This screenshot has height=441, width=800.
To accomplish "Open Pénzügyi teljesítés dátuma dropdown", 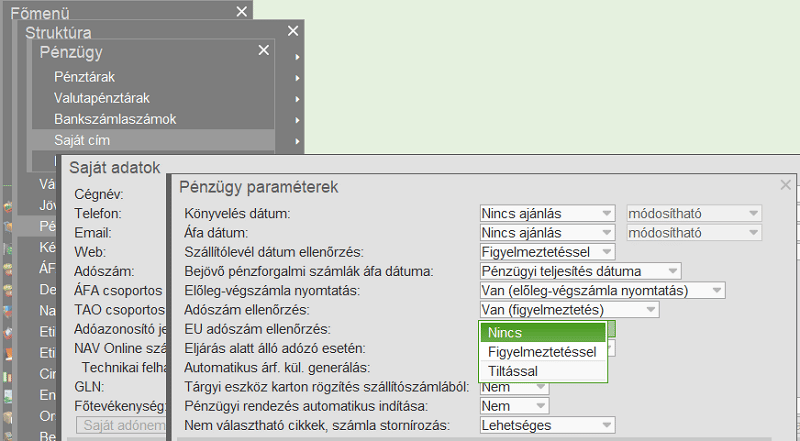I will click(580, 271).
